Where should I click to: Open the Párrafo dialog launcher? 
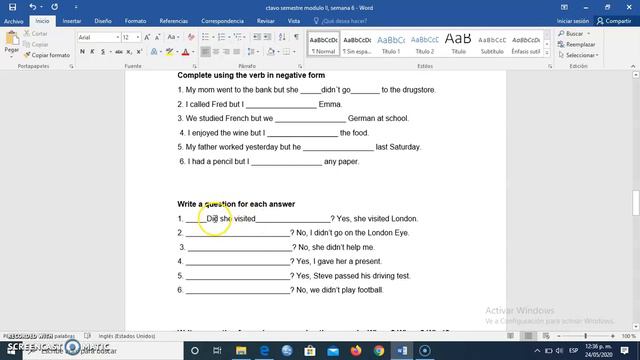(300, 66)
